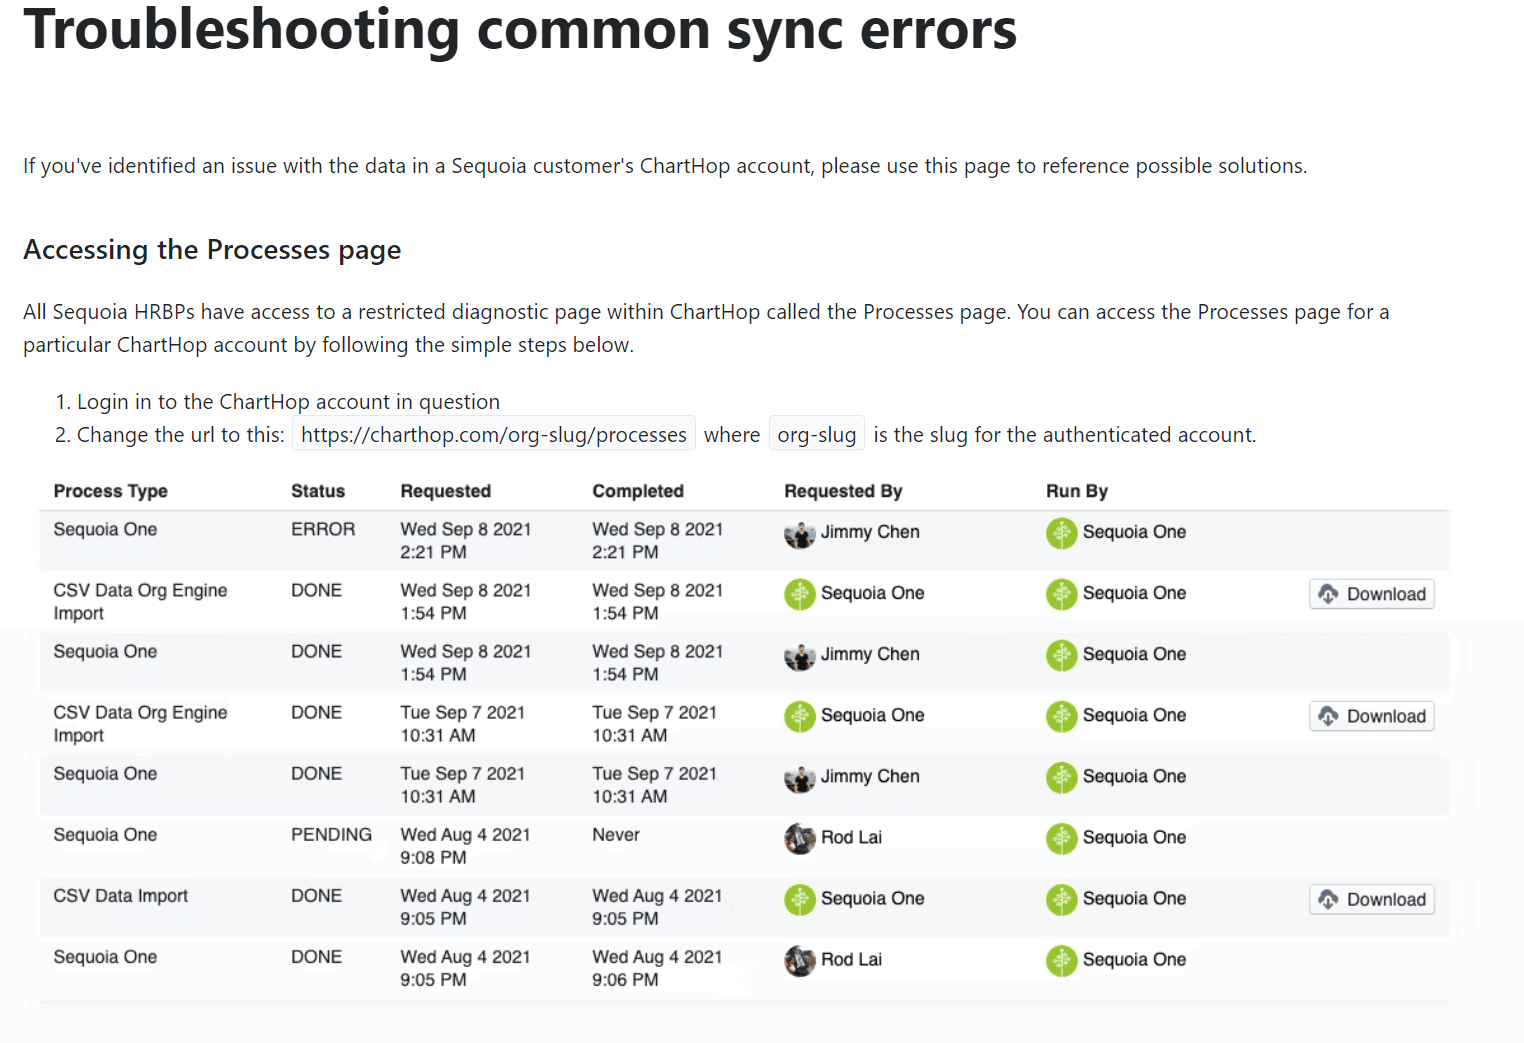This screenshot has height=1043, width=1524.
Task: Select the Sequoia One tree icon in Run By column
Action: 1061,533
